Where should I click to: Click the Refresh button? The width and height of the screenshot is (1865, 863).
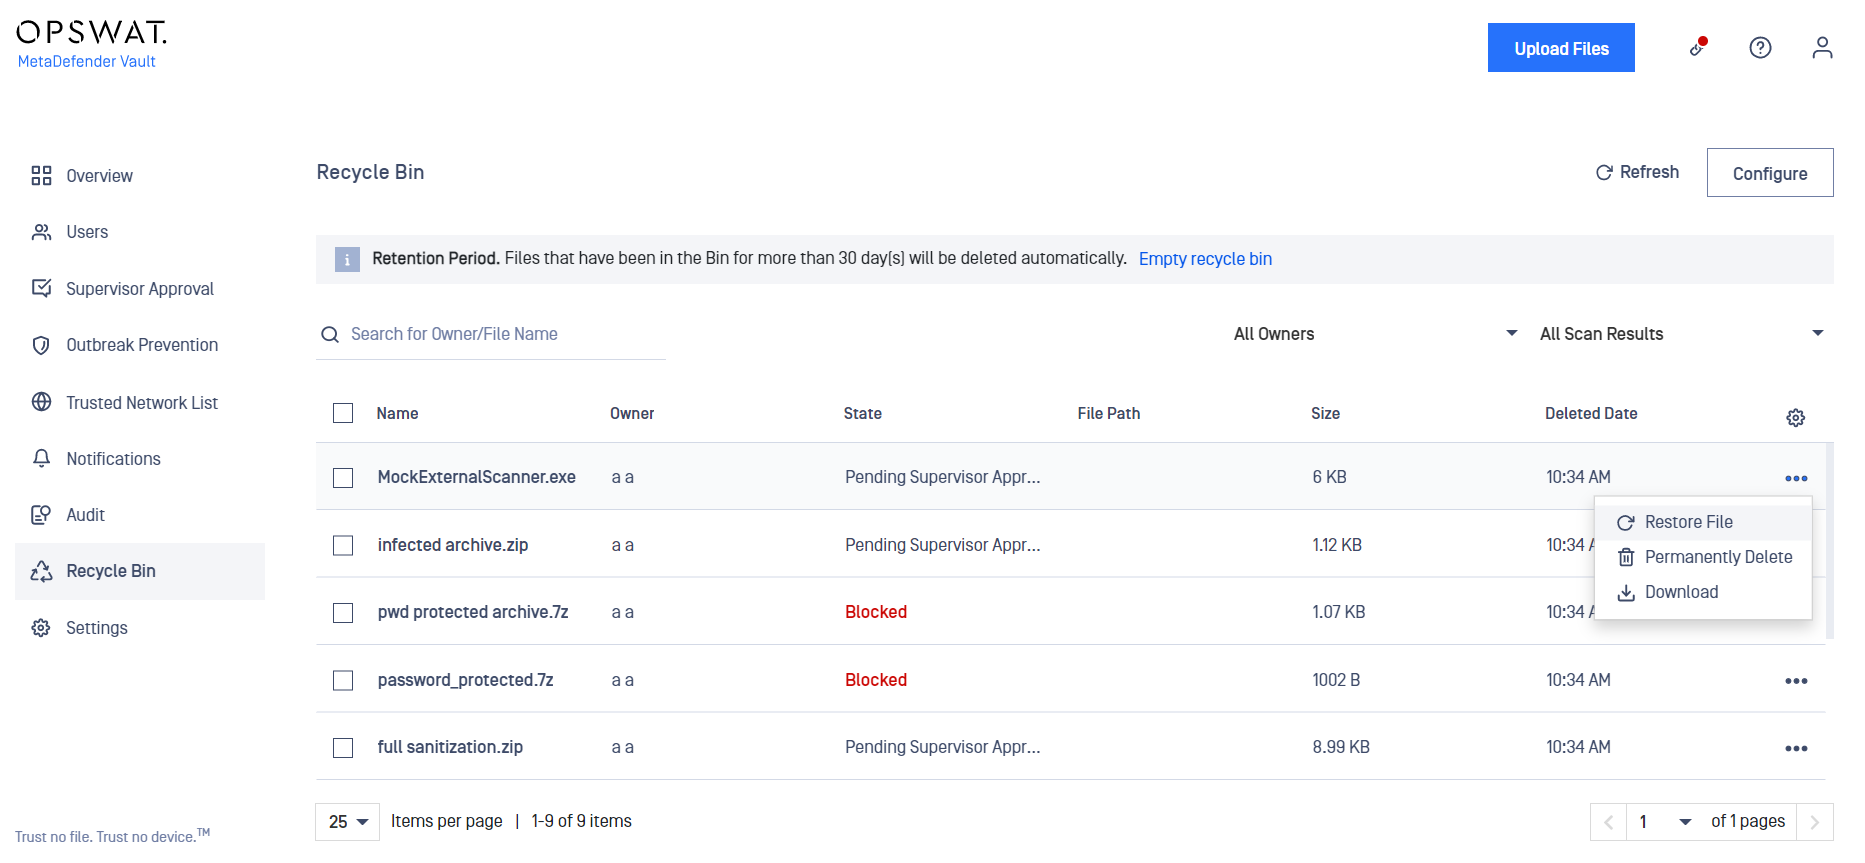tap(1637, 172)
